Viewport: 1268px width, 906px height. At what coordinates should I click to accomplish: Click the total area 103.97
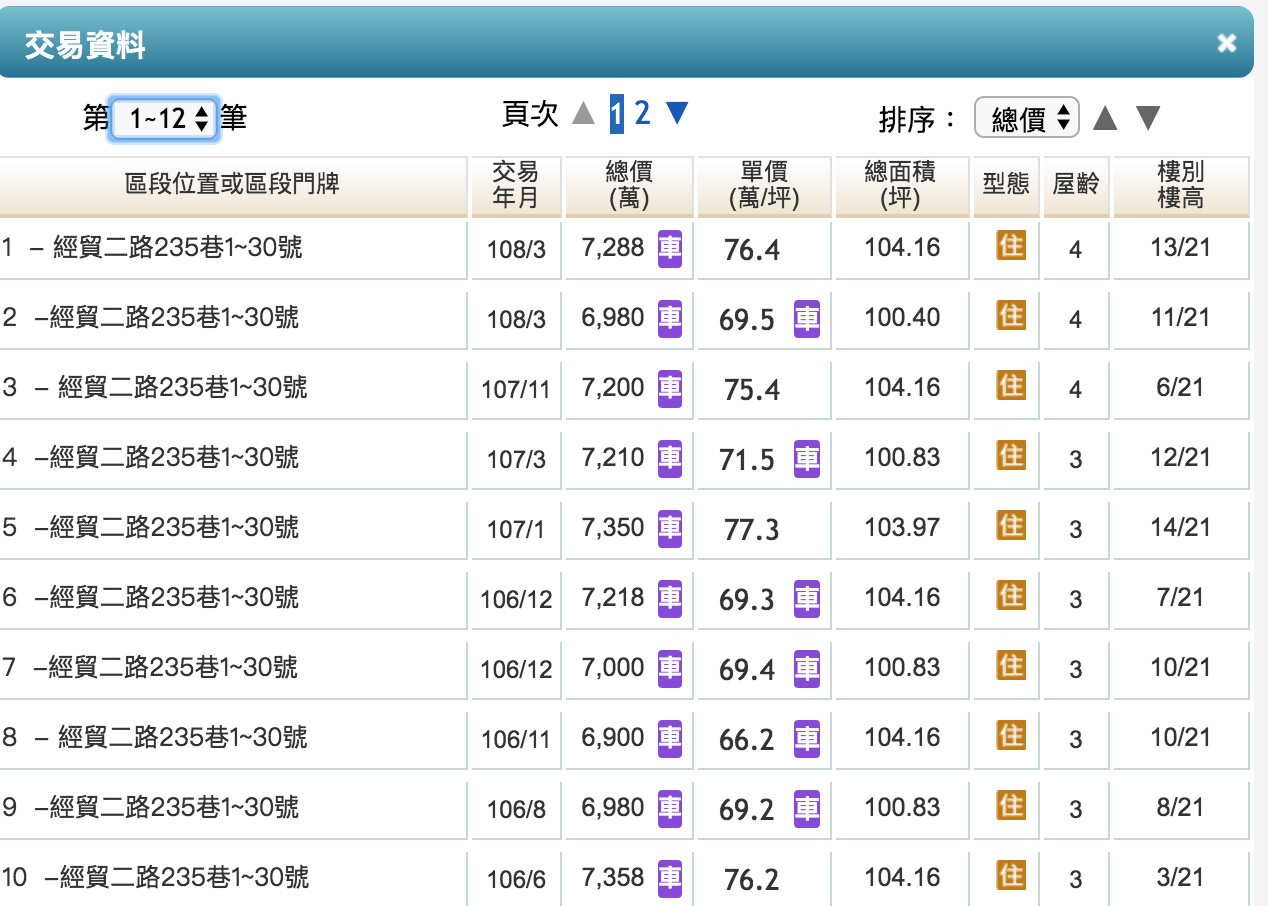tap(902, 528)
